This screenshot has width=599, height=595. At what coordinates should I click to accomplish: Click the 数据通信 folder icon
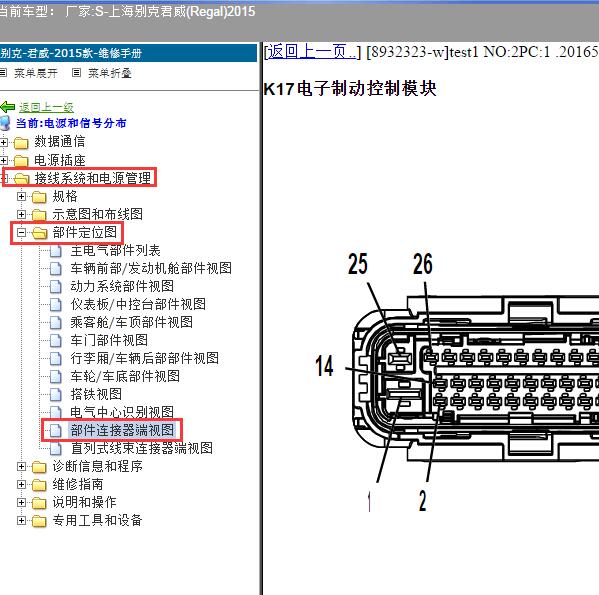[x=21, y=143]
